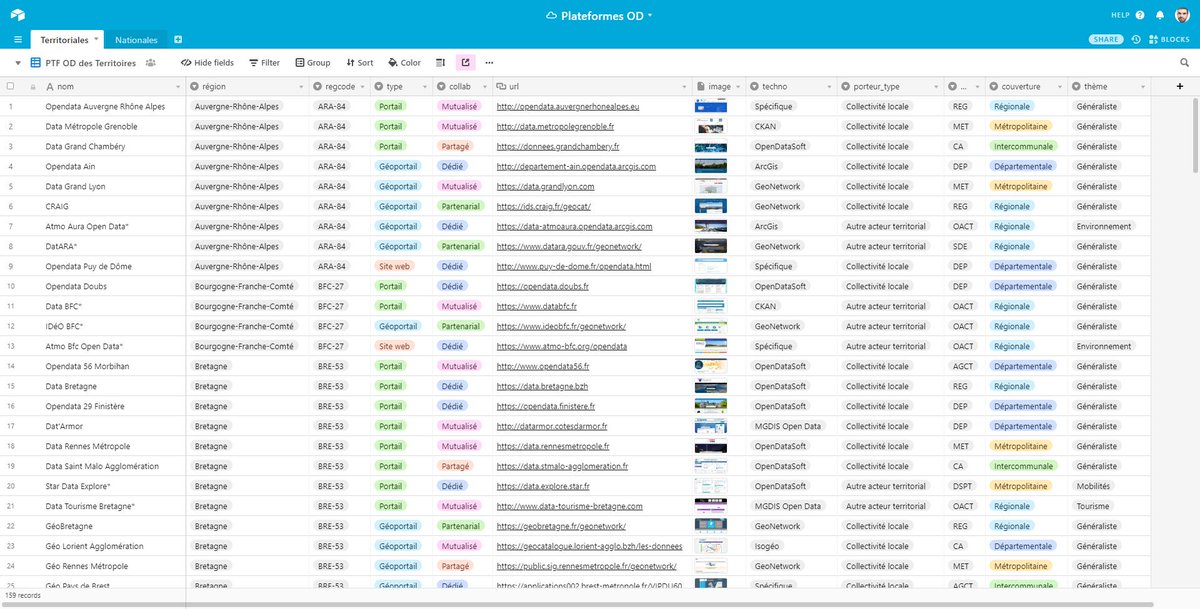Open the Plateformes OD base menu
The image size is (1200, 609).
coord(600,15)
